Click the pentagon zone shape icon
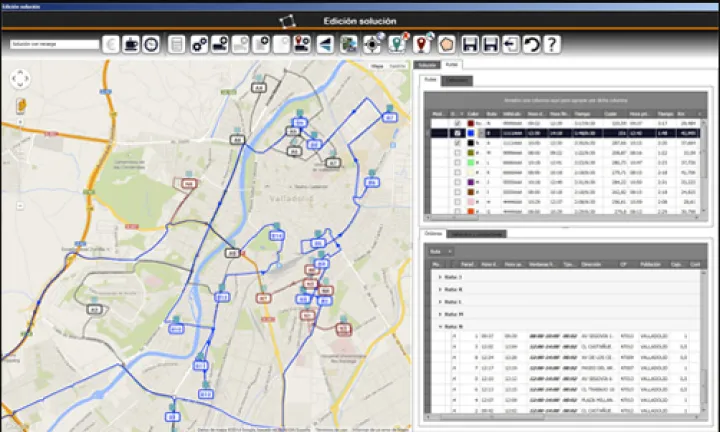The image size is (720, 432). [447, 44]
